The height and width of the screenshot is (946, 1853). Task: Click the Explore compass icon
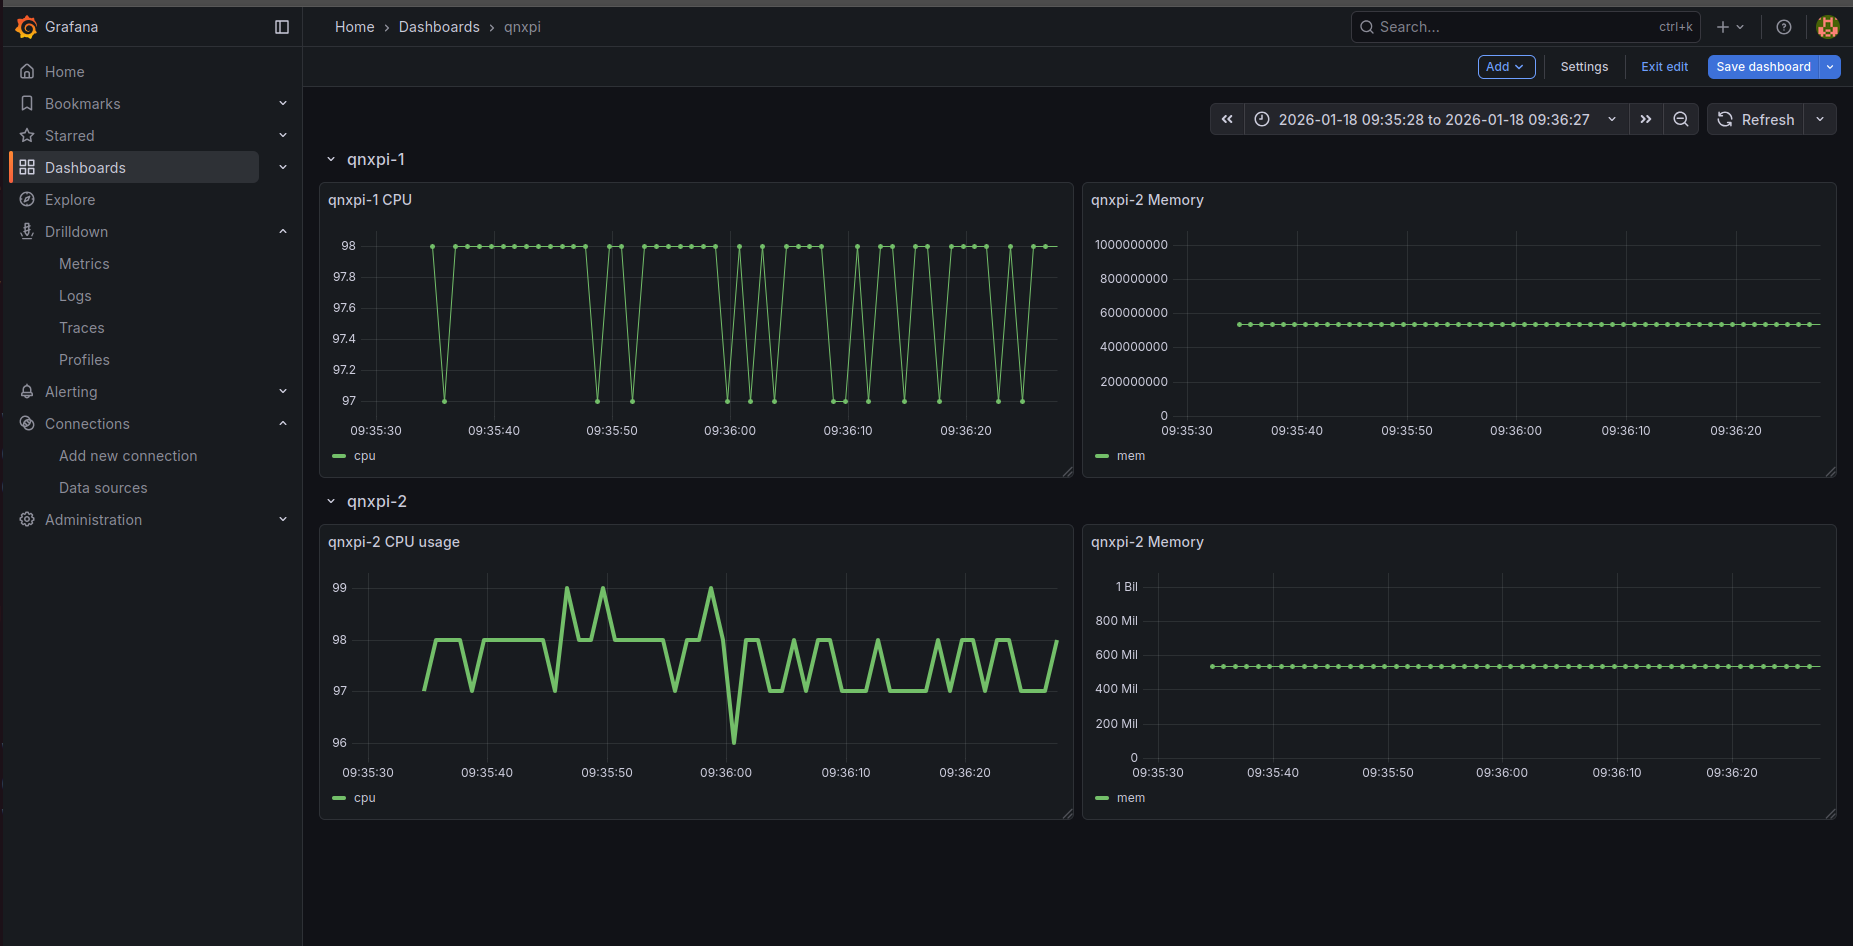27,200
